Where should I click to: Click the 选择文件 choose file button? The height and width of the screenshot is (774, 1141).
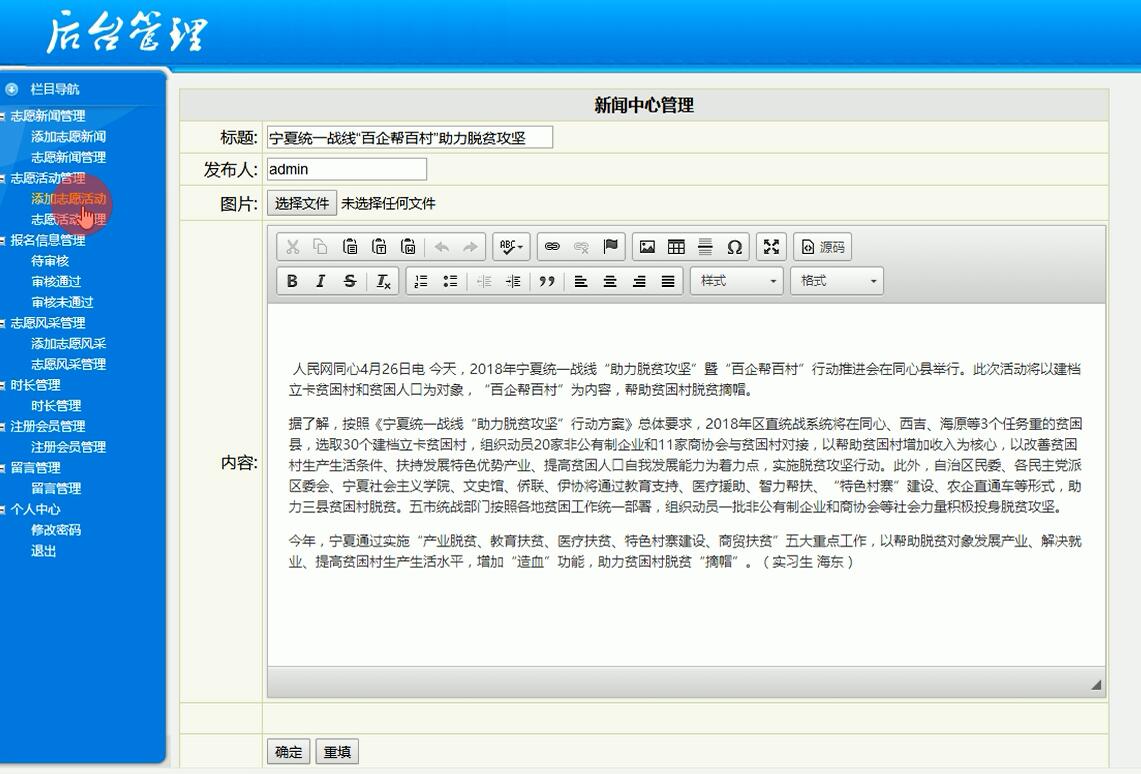[302, 203]
